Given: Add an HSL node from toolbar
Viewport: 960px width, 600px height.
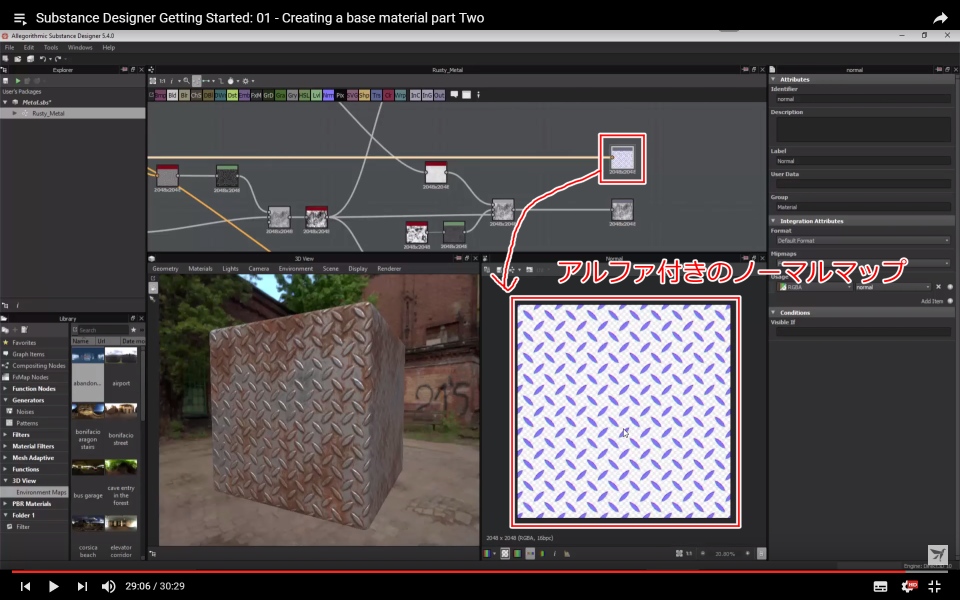Looking at the screenshot, I should click(x=304, y=96).
